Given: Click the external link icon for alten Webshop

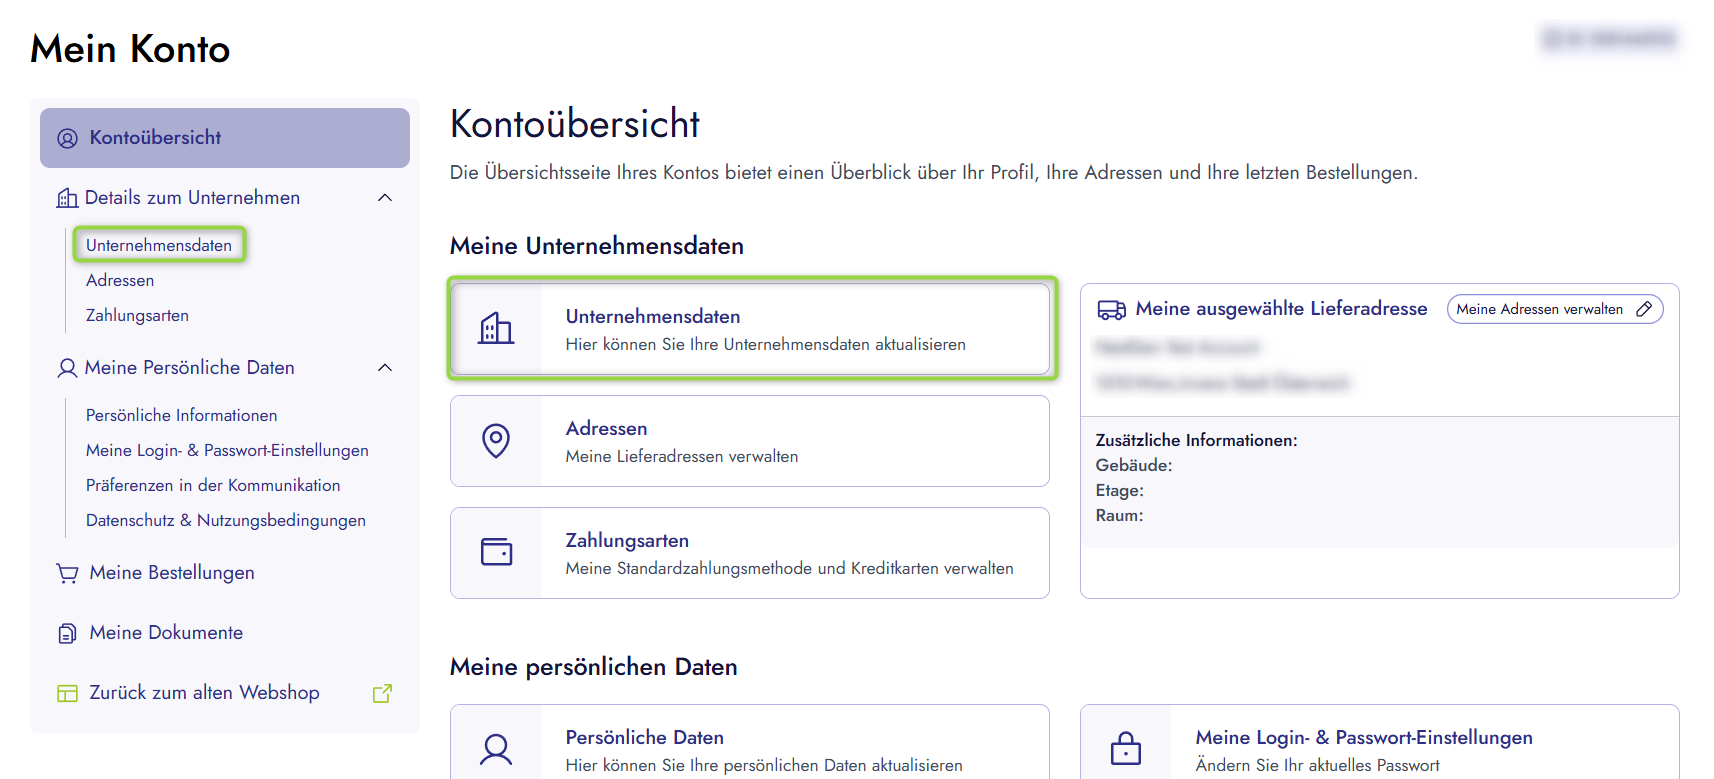Looking at the screenshot, I should (x=382, y=693).
